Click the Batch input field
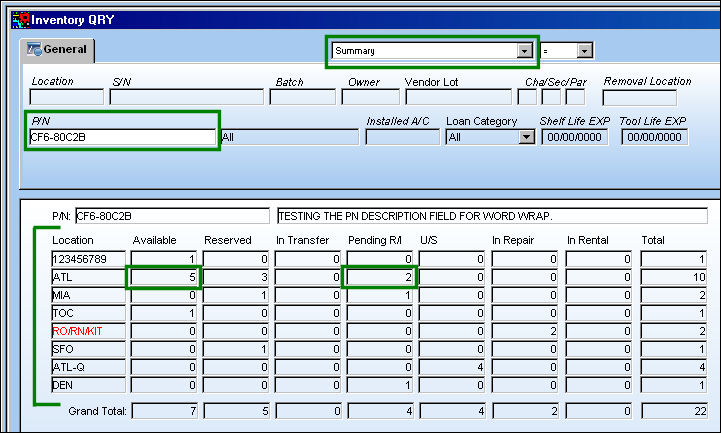721x433 pixels. pyautogui.click(x=303, y=97)
